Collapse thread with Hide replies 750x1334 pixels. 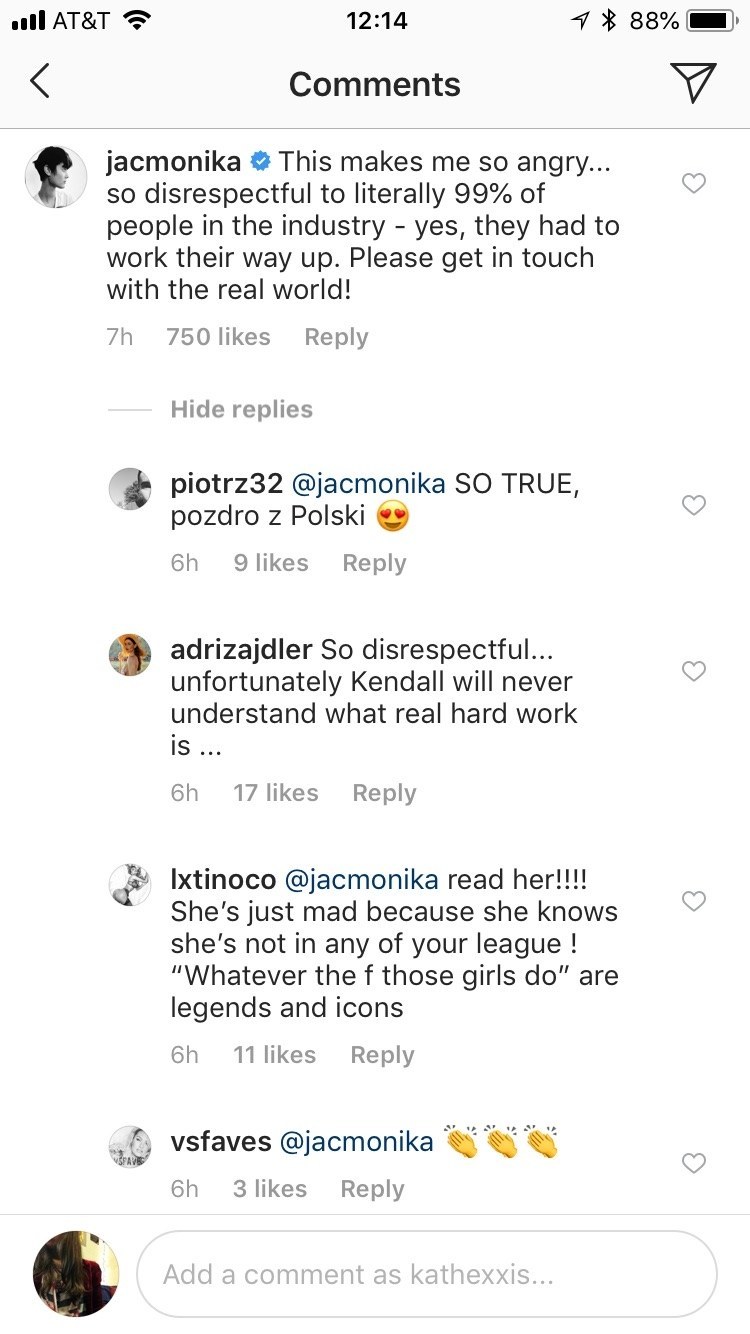pyautogui.click(x=241, y=409)
